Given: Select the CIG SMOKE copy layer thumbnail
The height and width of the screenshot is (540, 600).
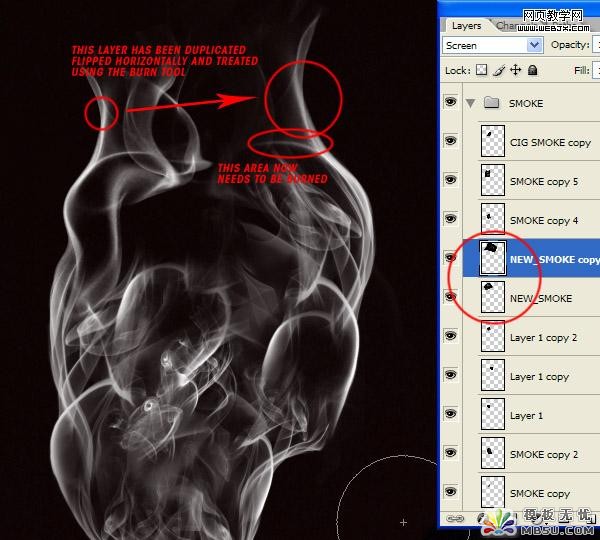Looking at the screenshot, I should [492, 141].
